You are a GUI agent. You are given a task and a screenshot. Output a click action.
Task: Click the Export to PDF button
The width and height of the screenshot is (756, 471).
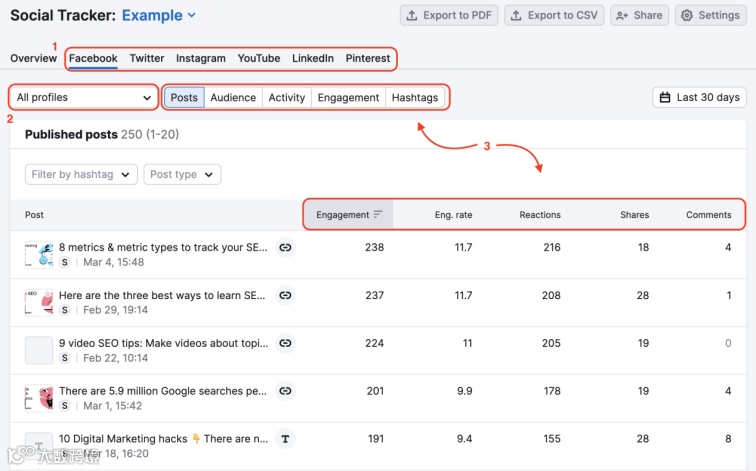(449, 15)
